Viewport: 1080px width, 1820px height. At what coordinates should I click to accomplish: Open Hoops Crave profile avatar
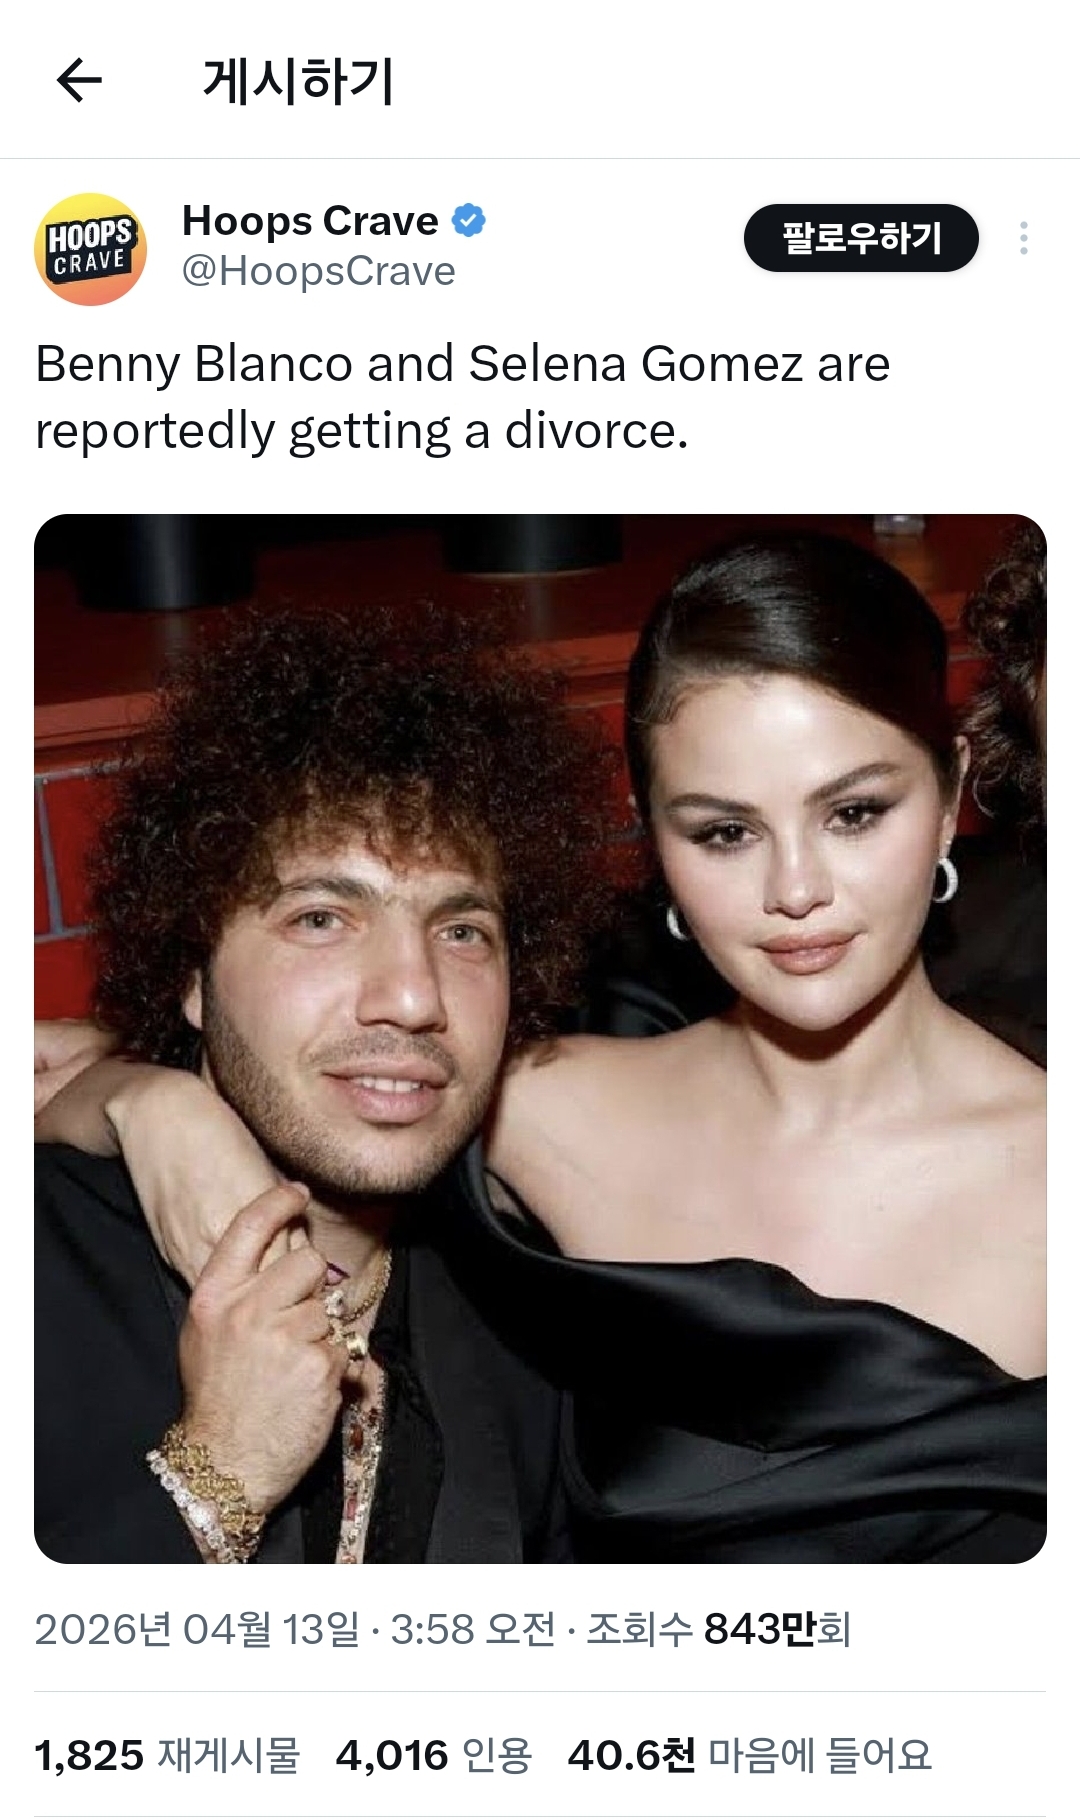coord(91,249)
